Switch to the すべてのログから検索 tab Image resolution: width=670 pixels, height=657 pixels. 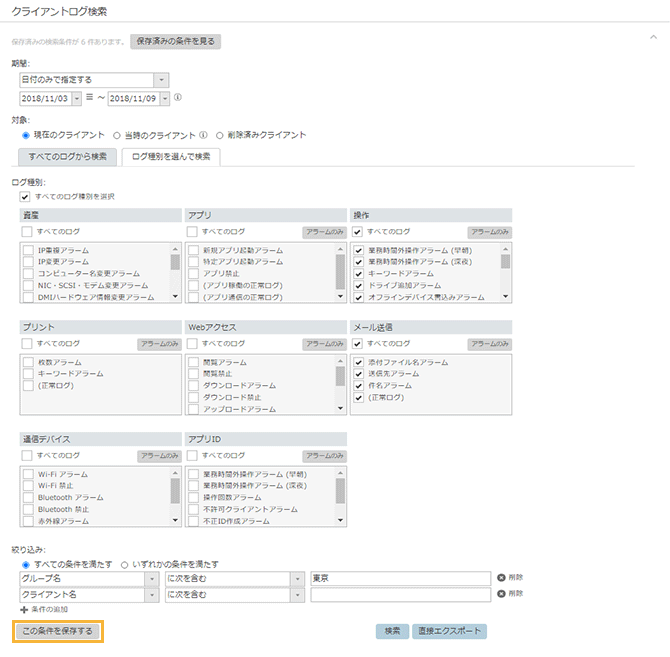pos(68,156)
